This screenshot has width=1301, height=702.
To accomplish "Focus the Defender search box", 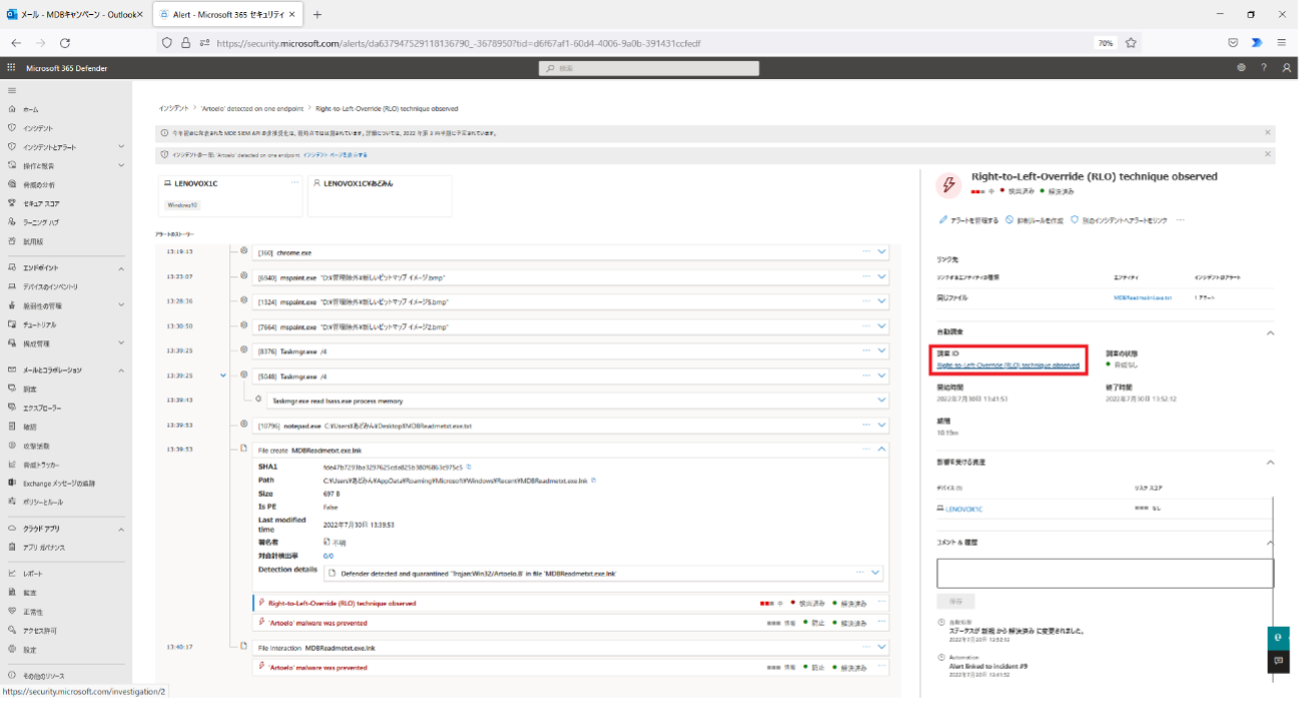I will pos(649,68).
